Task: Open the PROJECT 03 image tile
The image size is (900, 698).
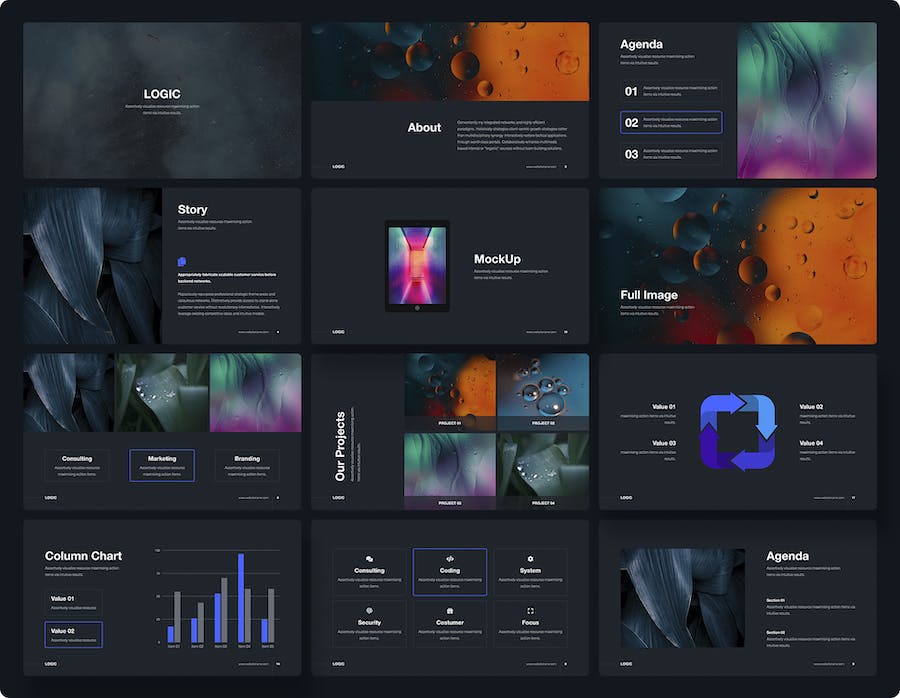Action: [450, 471]
